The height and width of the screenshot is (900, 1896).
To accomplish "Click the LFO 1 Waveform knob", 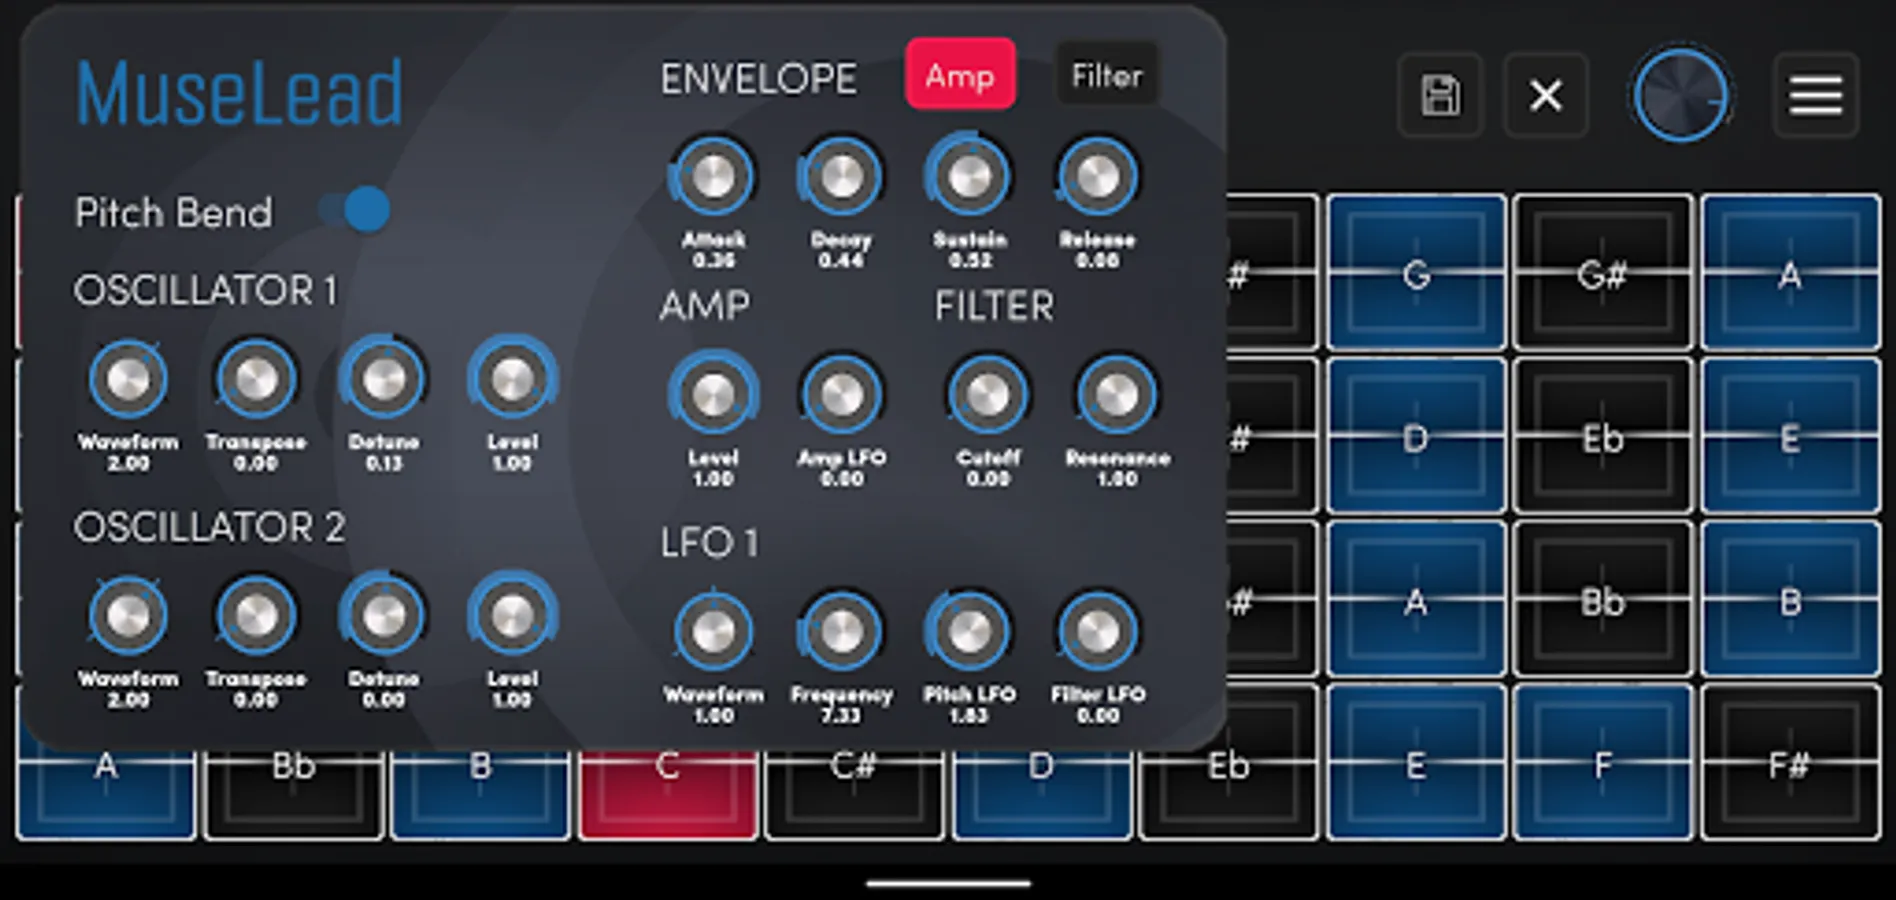I will pyautogui.click(x=713, y=632).
